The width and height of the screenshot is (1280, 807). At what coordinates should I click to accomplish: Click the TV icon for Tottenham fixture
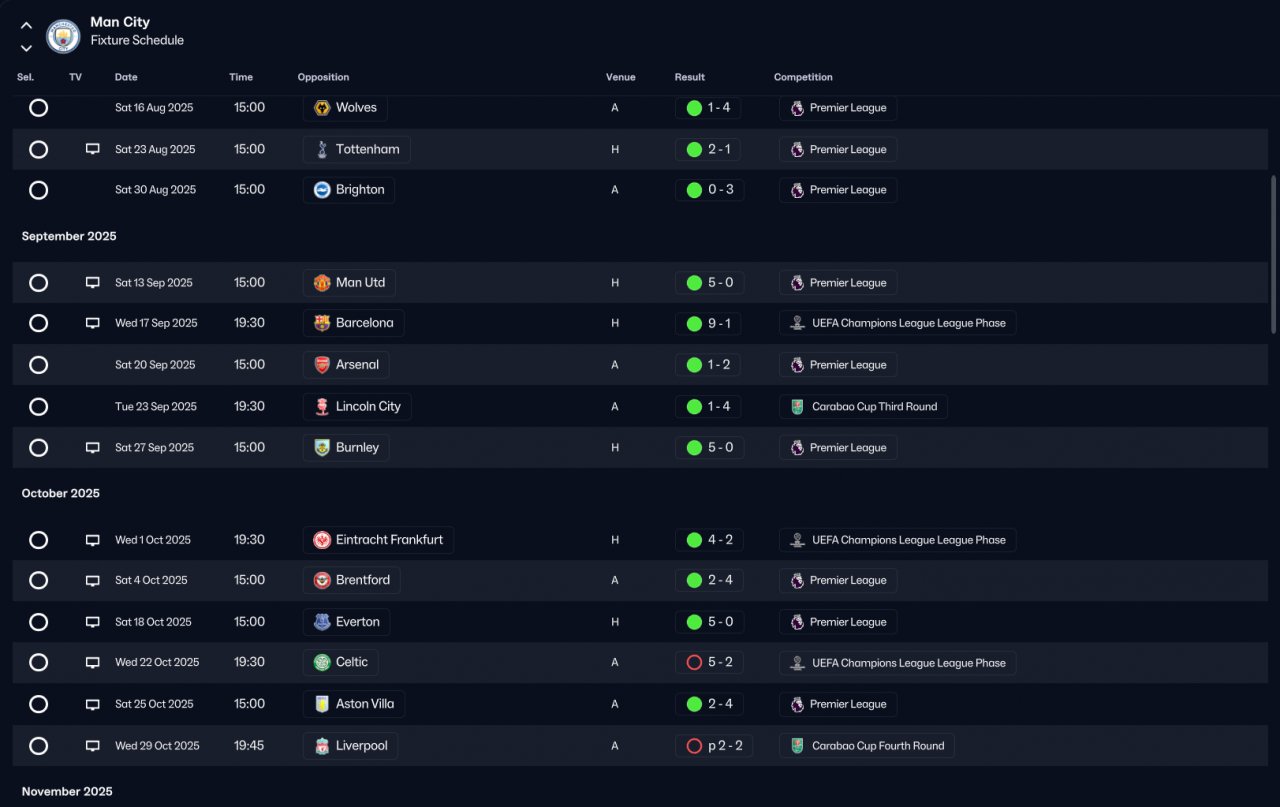coord(93,149)
